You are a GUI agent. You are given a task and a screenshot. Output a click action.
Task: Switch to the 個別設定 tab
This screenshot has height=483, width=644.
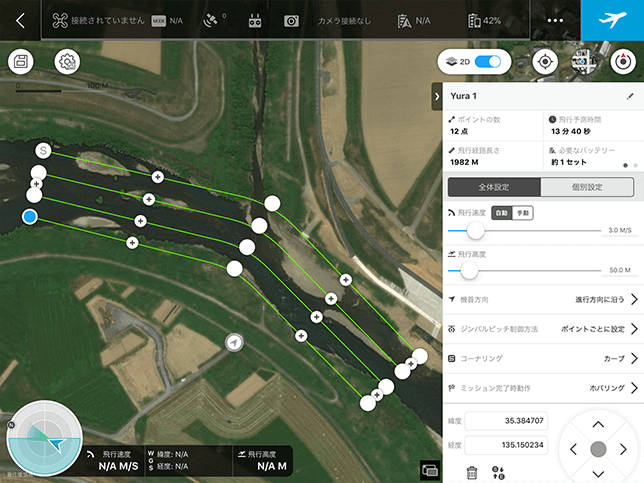(x=587, y=187)
